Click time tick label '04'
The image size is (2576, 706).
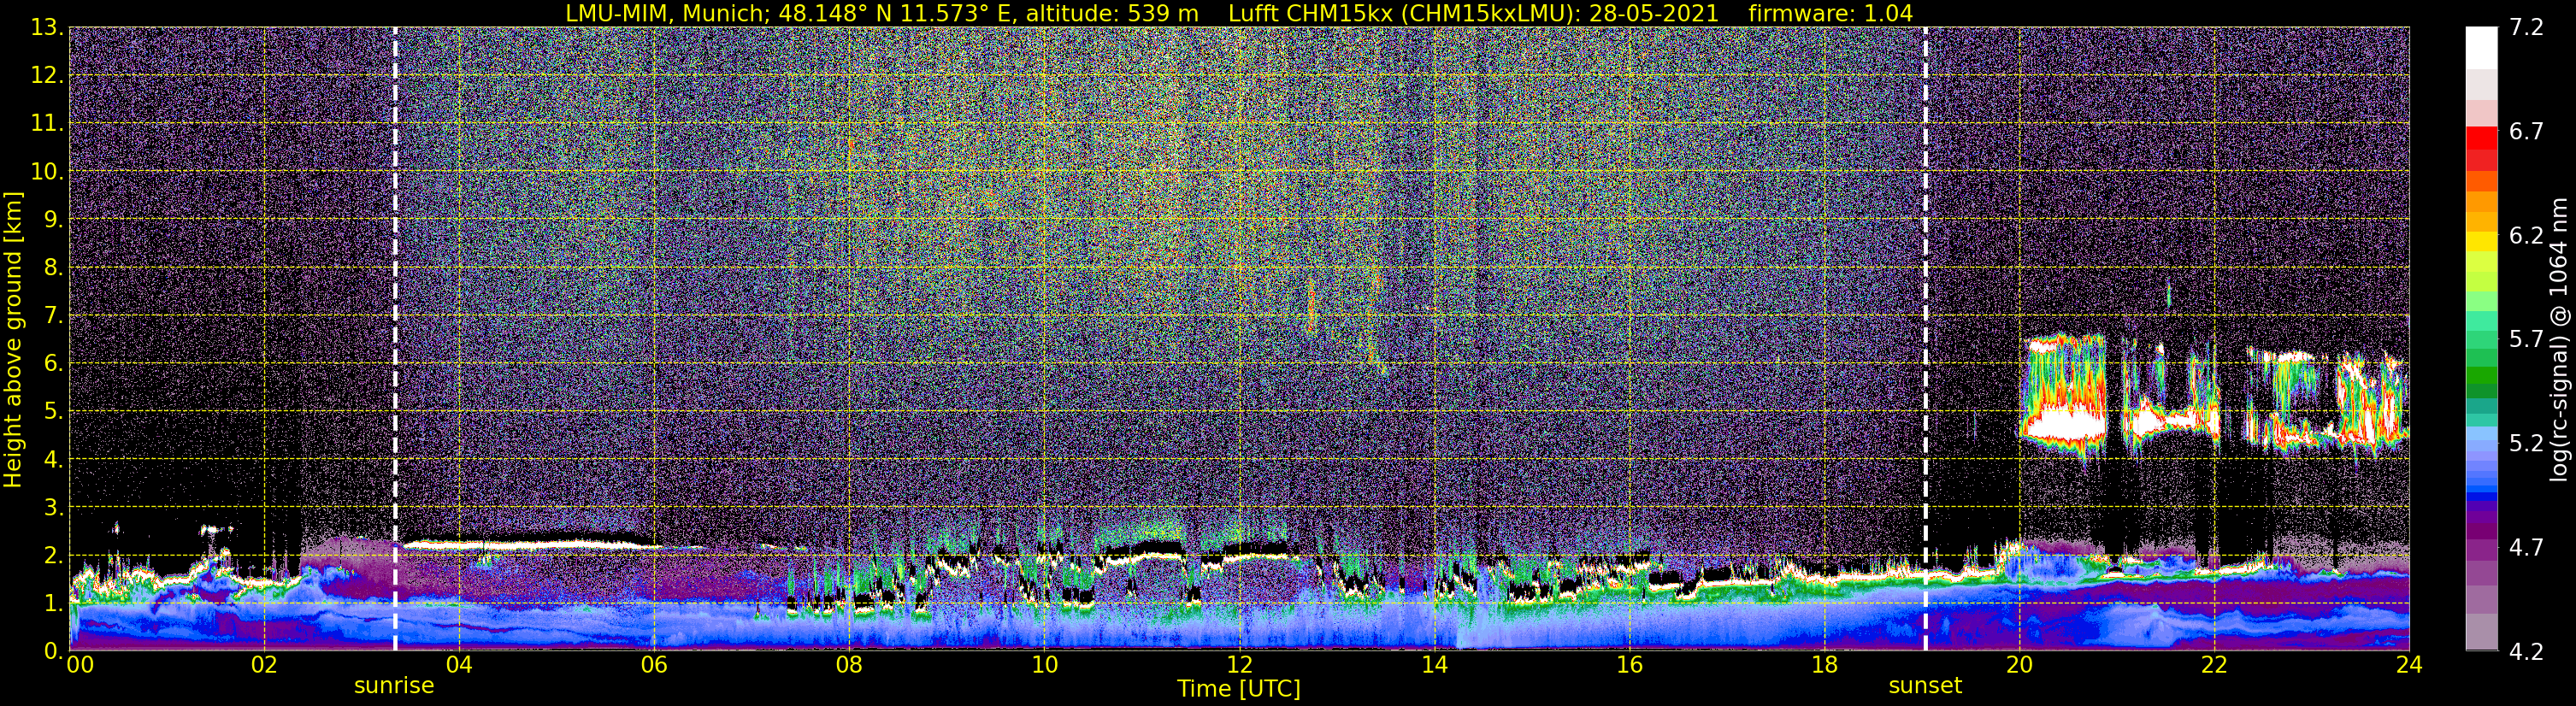tap(458, 665)
